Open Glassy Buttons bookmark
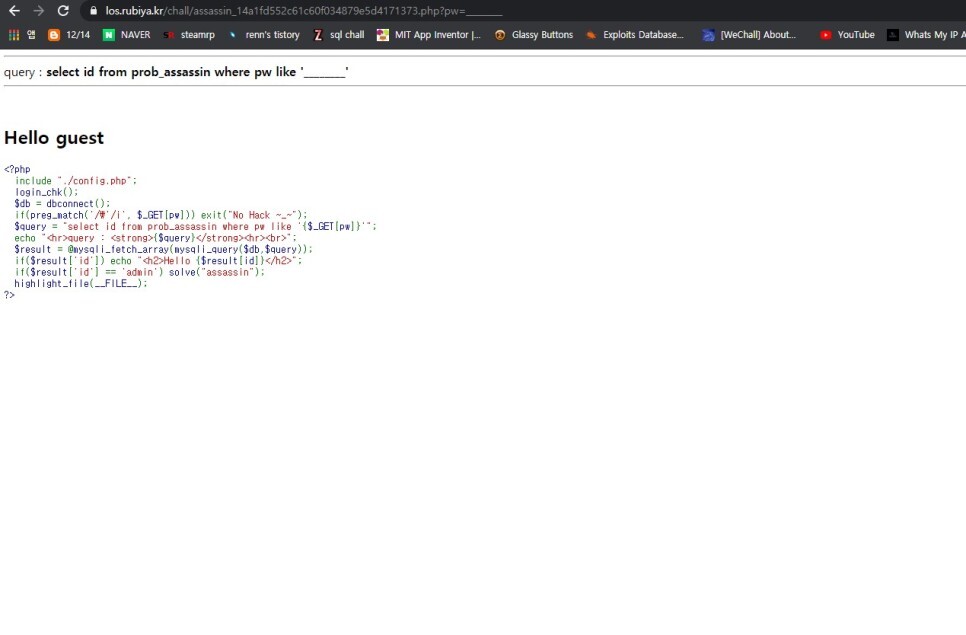 point(534,35)
